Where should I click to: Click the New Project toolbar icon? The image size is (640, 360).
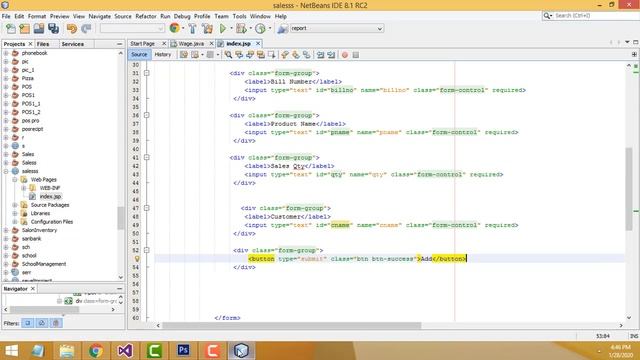point(24,29)
